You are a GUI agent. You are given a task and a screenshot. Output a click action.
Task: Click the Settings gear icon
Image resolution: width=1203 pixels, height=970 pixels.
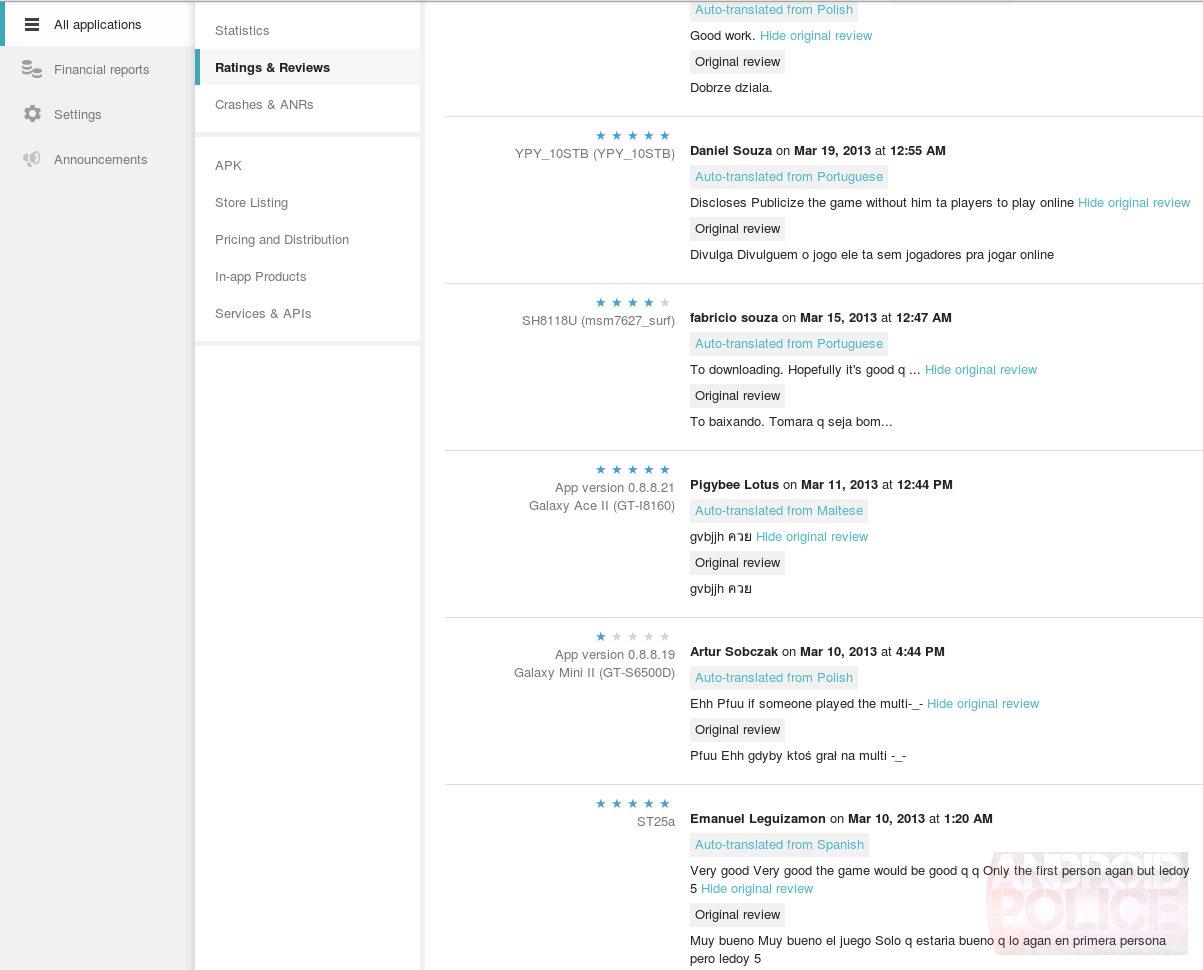pyautogui.click(x=32, y=114)
